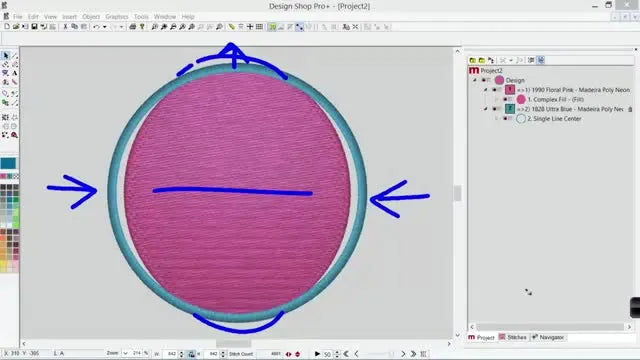The width and height of the screenshot is (640, 360).
Task: Select 1990 Floral Pink Madeira Poly Neon row
Action: click(x=573, y=90)
